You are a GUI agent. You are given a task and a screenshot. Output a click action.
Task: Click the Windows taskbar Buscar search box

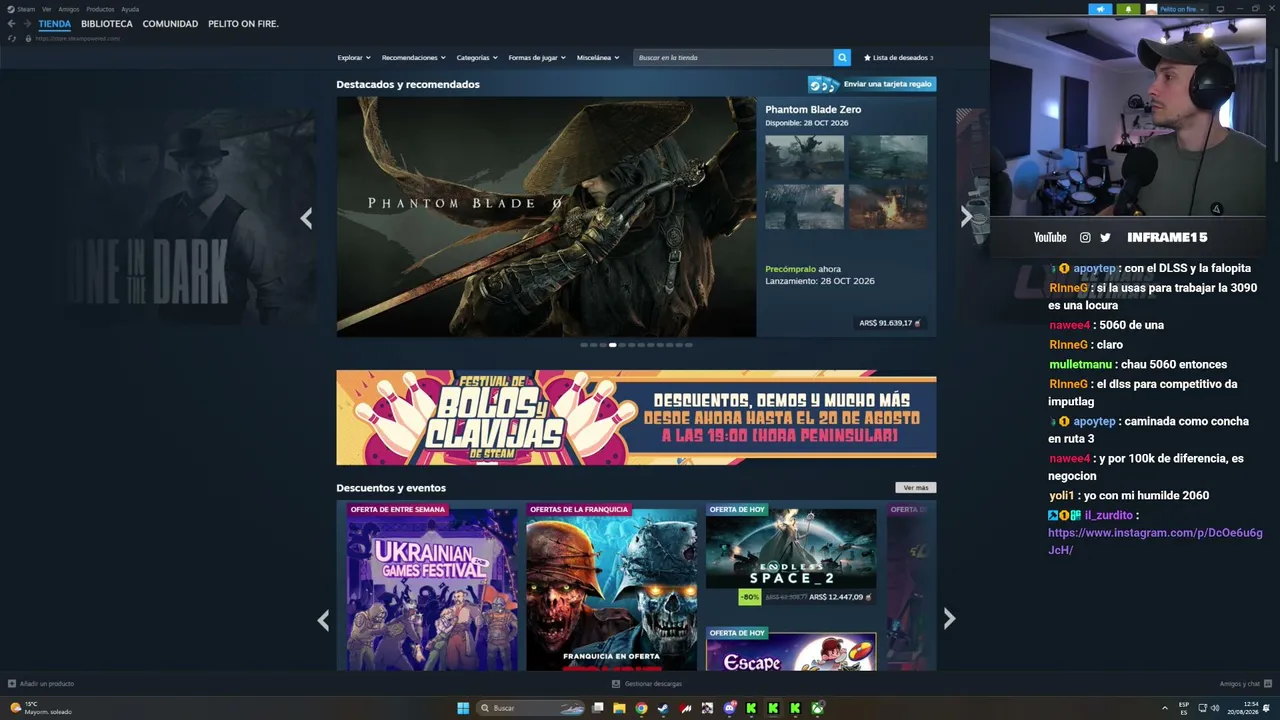pos(530,708)
